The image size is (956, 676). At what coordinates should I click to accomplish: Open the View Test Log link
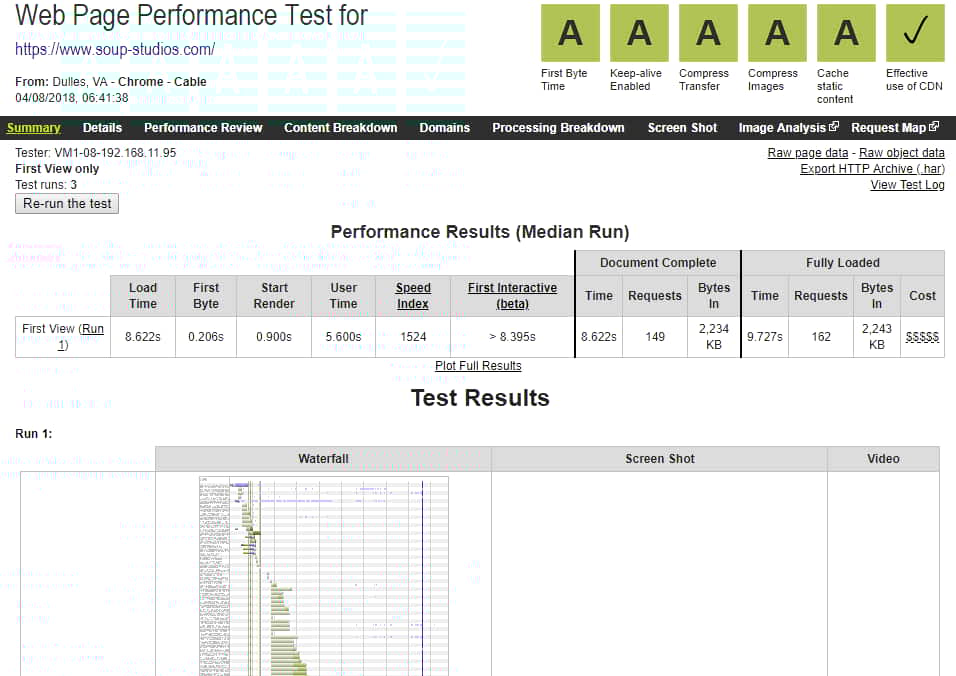pos(907,185)
